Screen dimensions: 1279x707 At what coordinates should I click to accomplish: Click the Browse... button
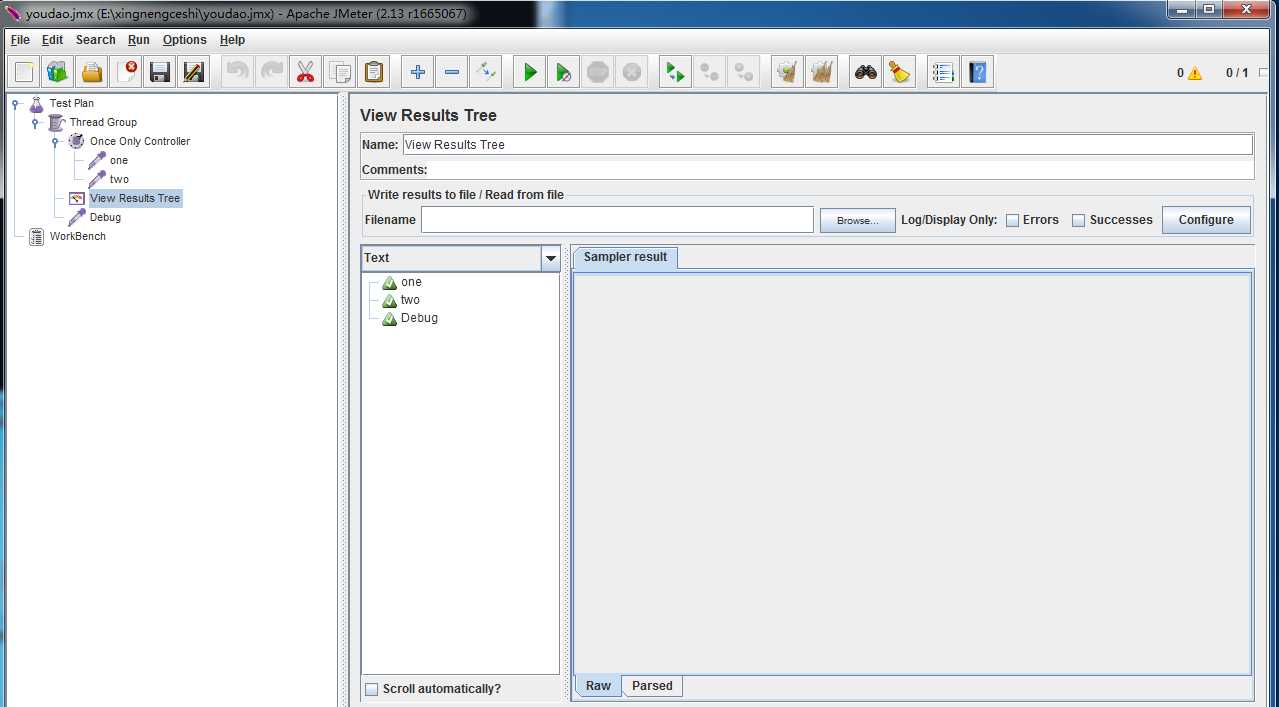coord(857,220)
